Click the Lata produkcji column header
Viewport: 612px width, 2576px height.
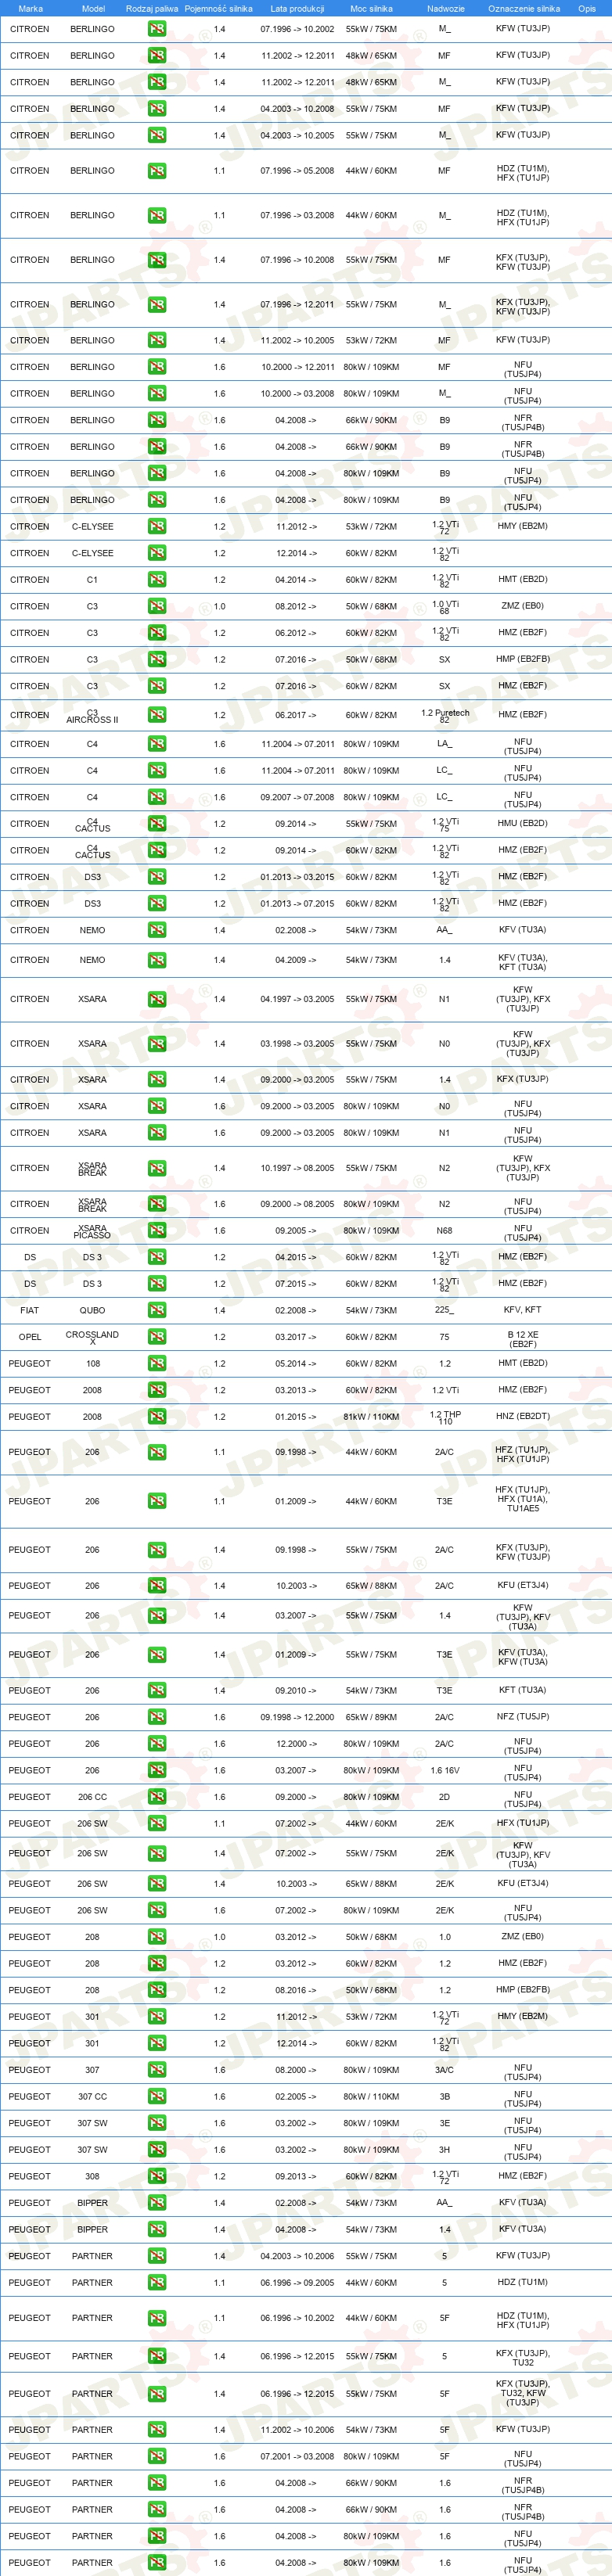pos(297,8)
